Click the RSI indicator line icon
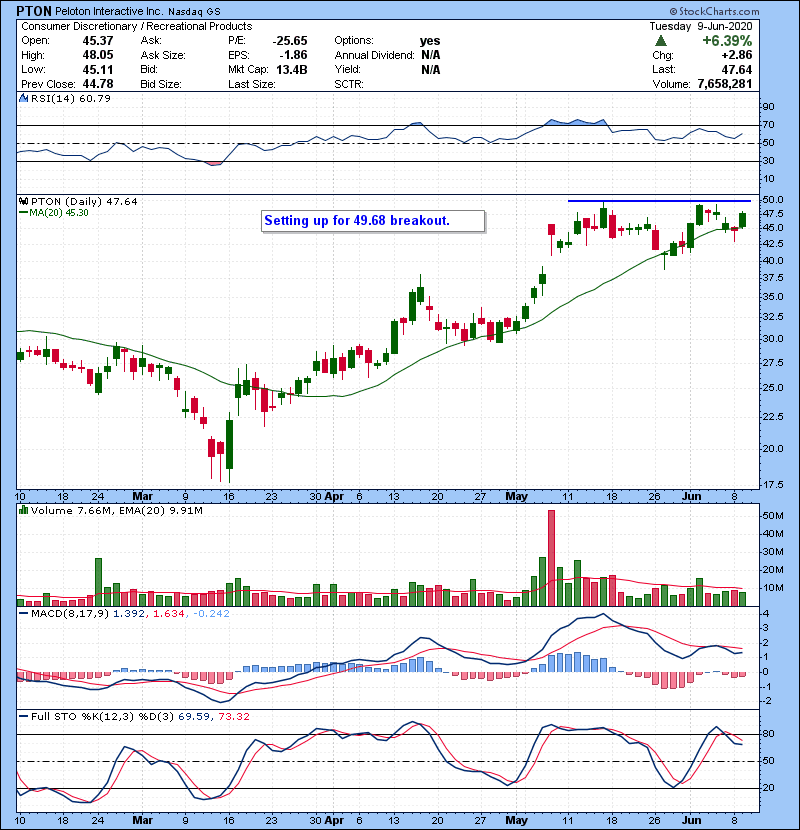 pyautogui.click(x=23, y=98)
